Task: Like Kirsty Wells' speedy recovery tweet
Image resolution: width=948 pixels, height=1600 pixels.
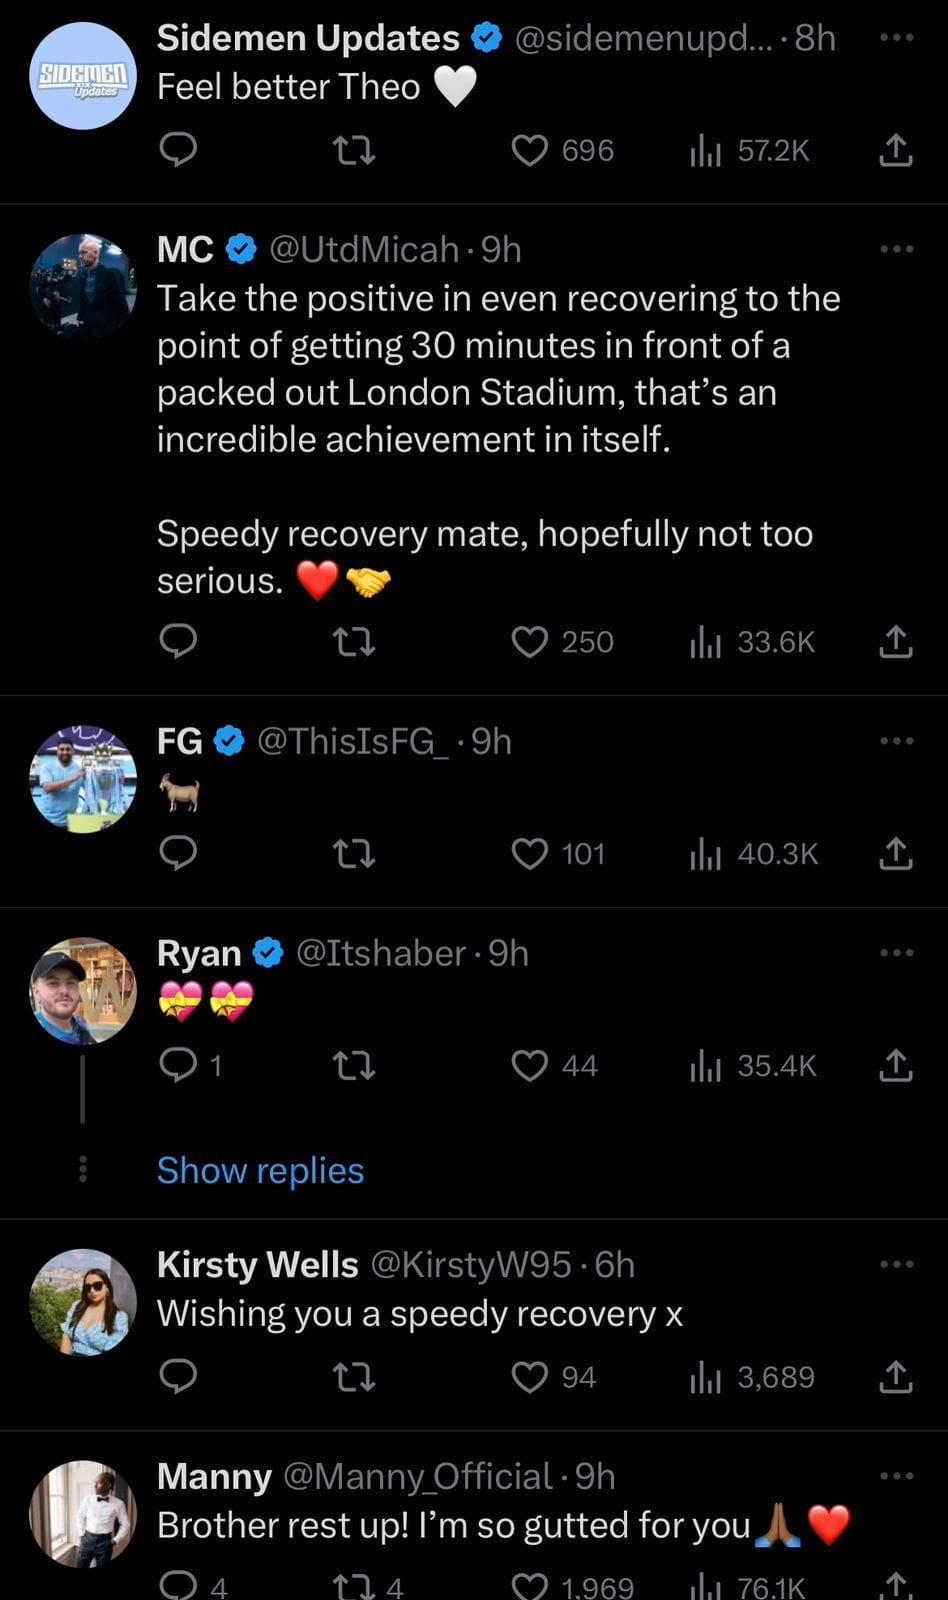Action: tap(530, 1377)
